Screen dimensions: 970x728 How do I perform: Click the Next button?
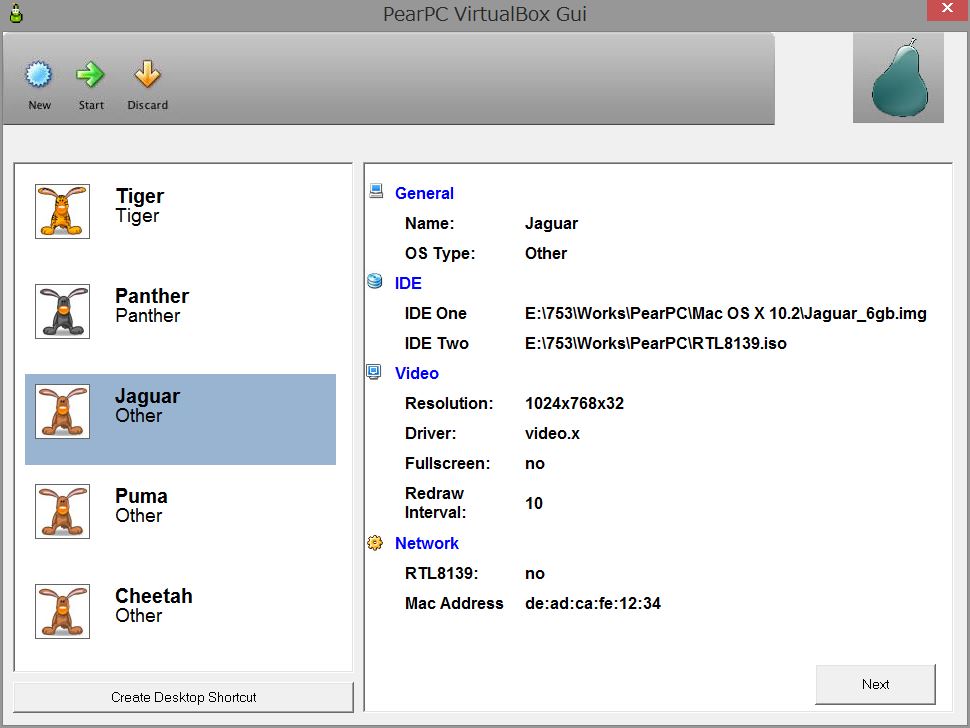pos(875,685)
